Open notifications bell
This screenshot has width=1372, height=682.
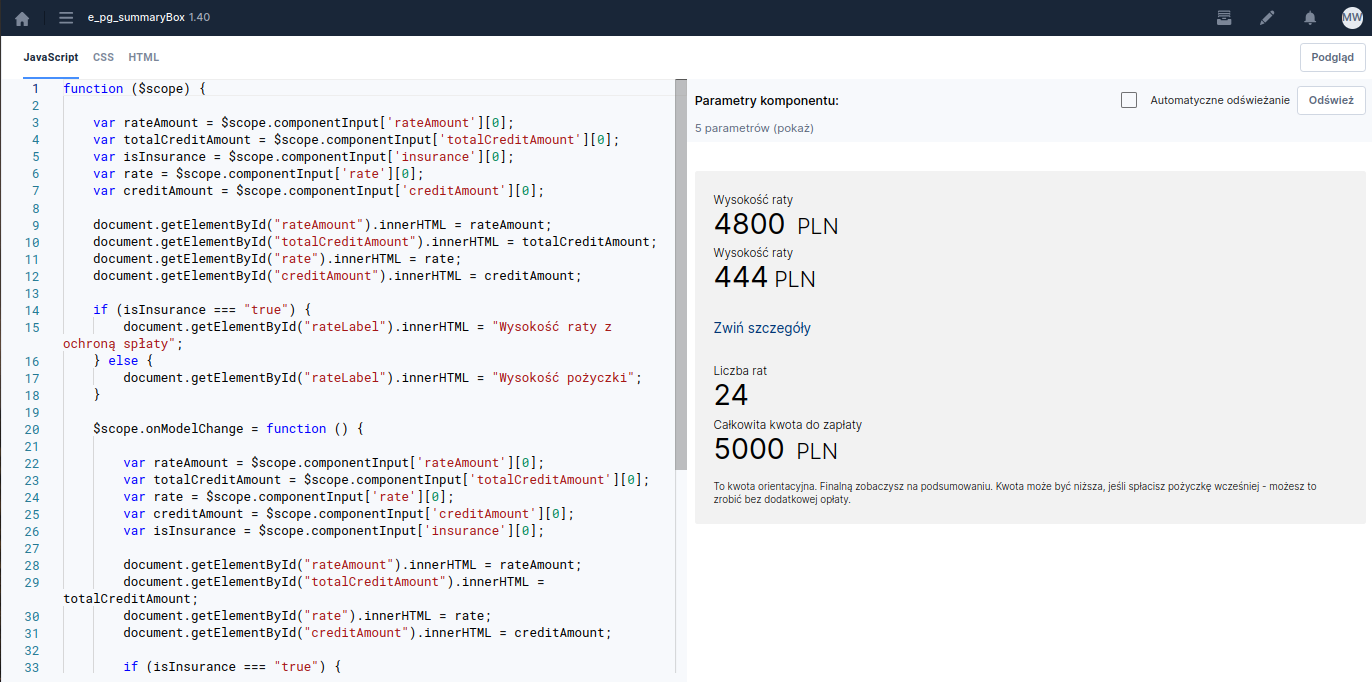pyautogui.click(x=1309, y=18)
